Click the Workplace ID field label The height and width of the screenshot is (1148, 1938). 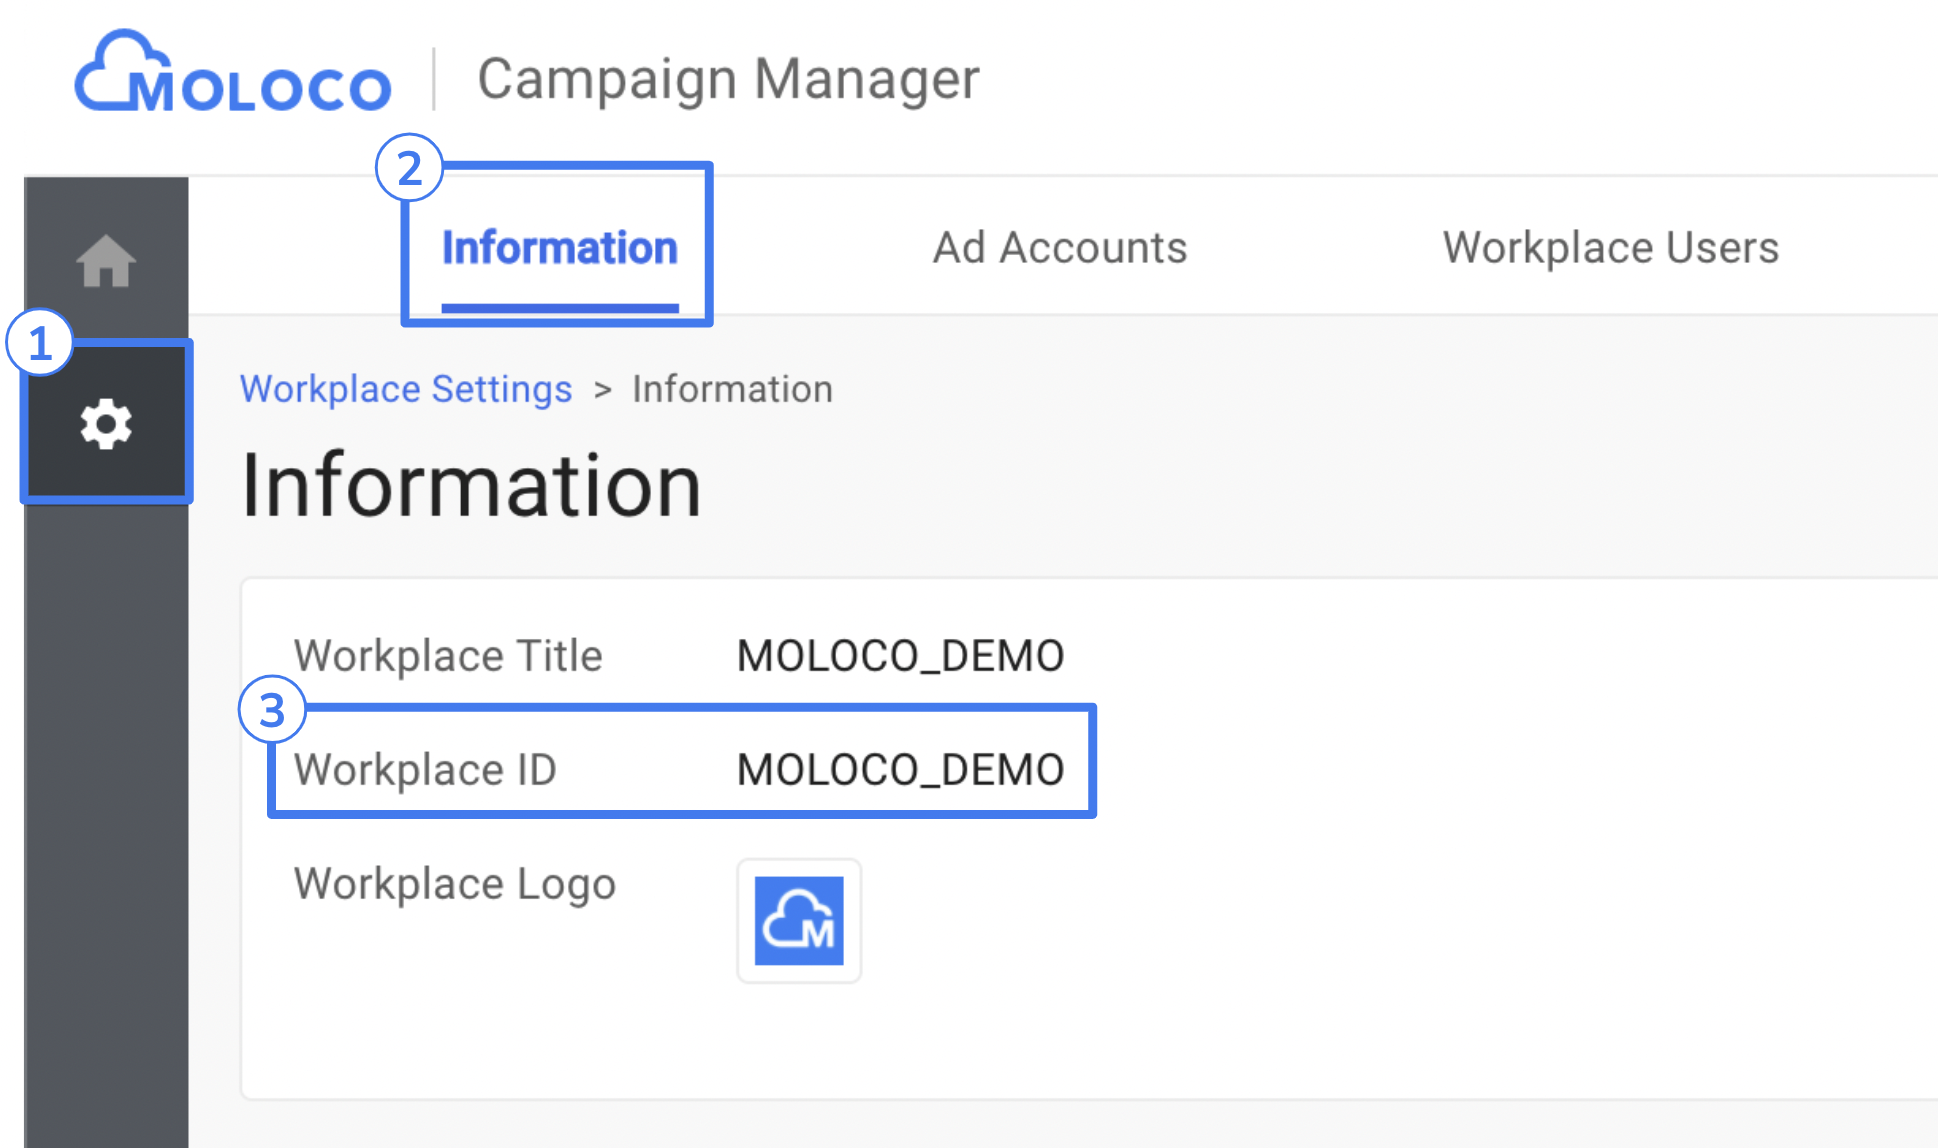(426, 769)
